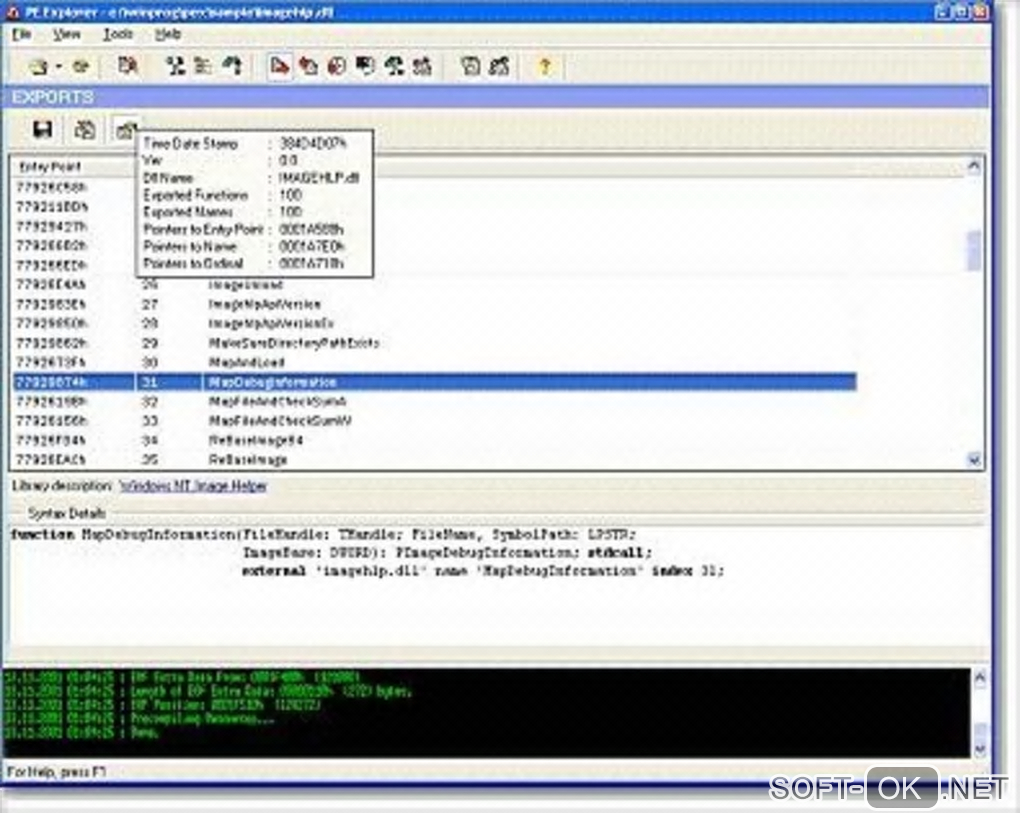Click the toolbar icon after Section Headers

pyautogui.click(x=232, y=66)
